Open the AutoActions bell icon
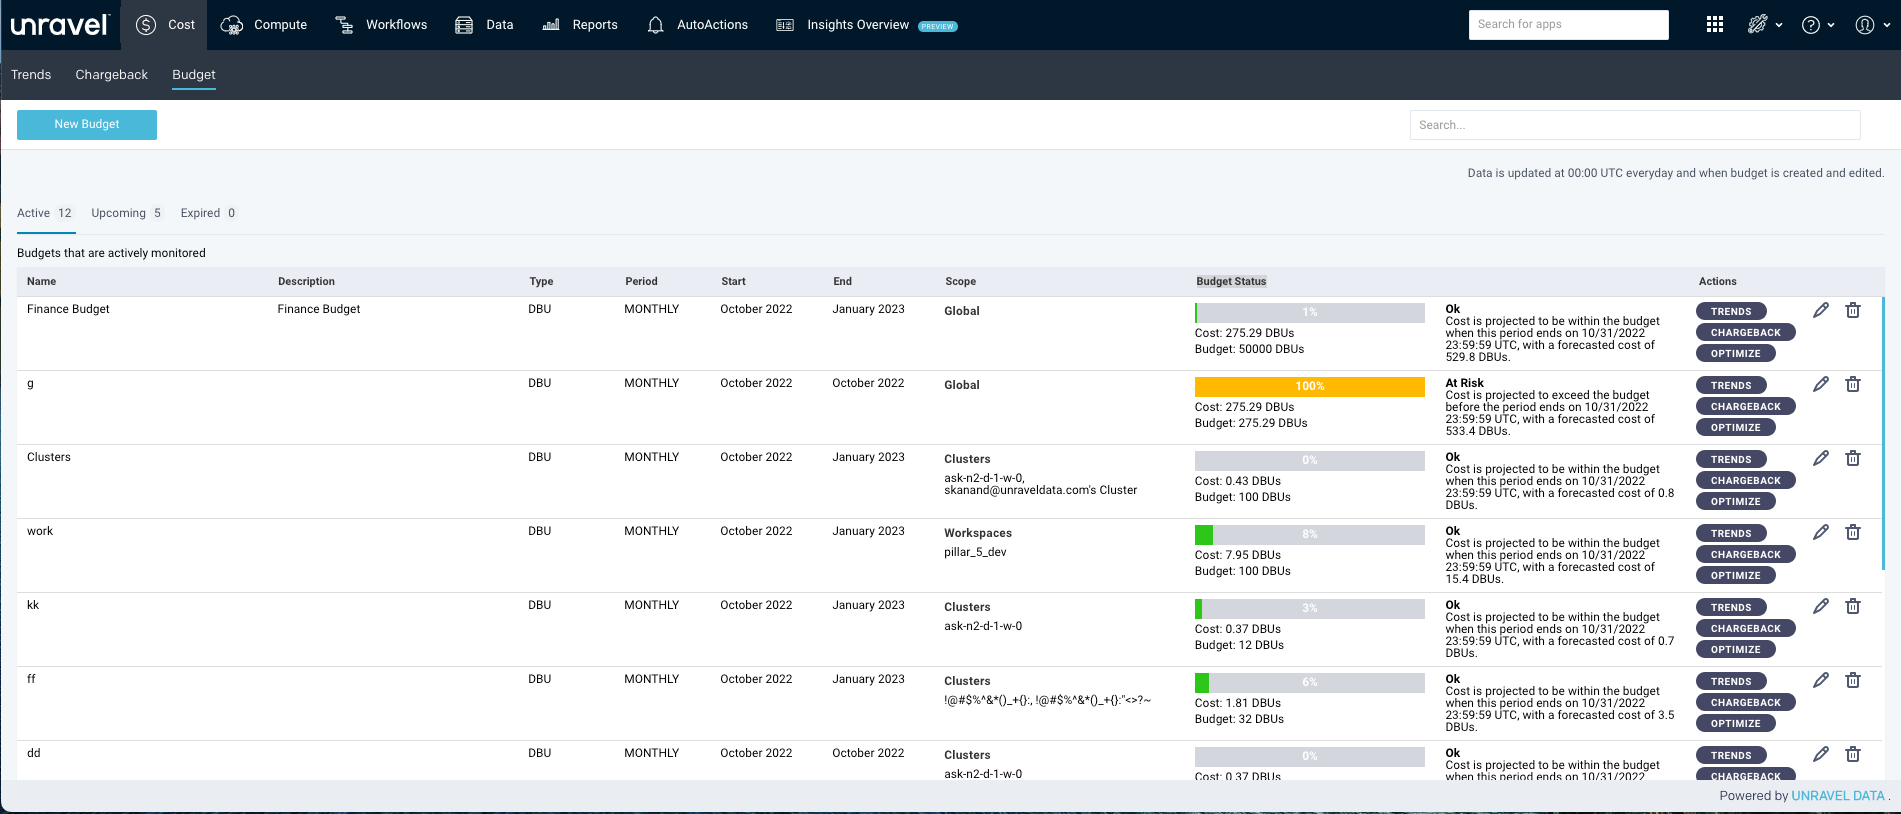The height and width of the screenshot is (814, 1901). tap(655, 25)
